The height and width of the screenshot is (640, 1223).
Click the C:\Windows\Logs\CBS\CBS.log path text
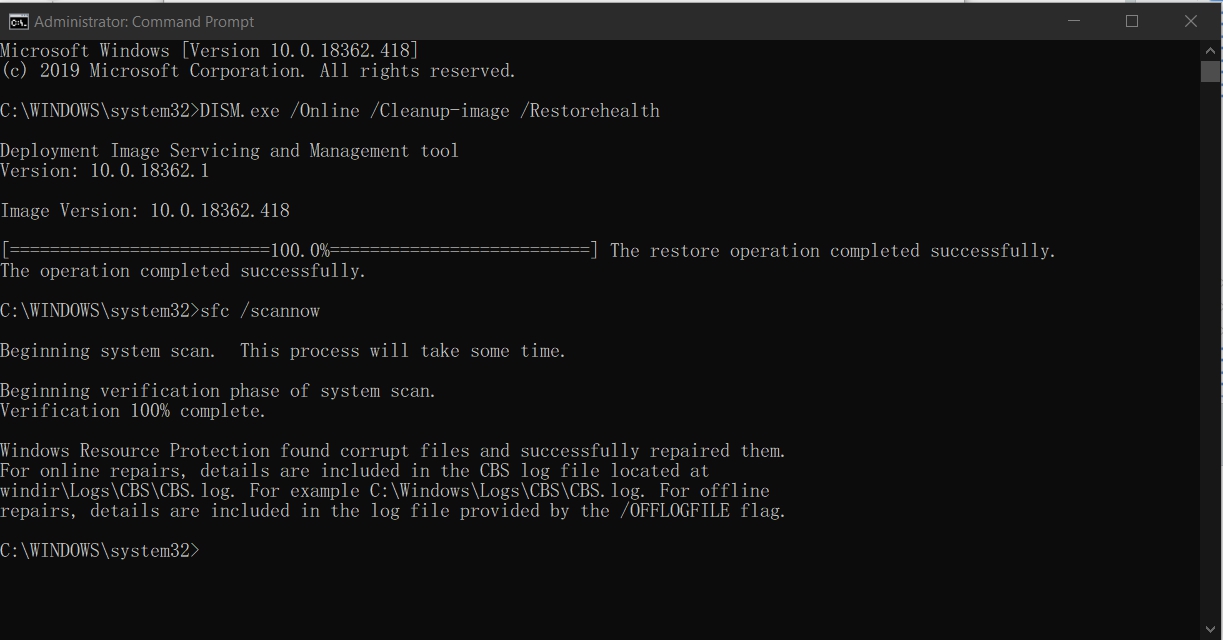coord(509,491)
